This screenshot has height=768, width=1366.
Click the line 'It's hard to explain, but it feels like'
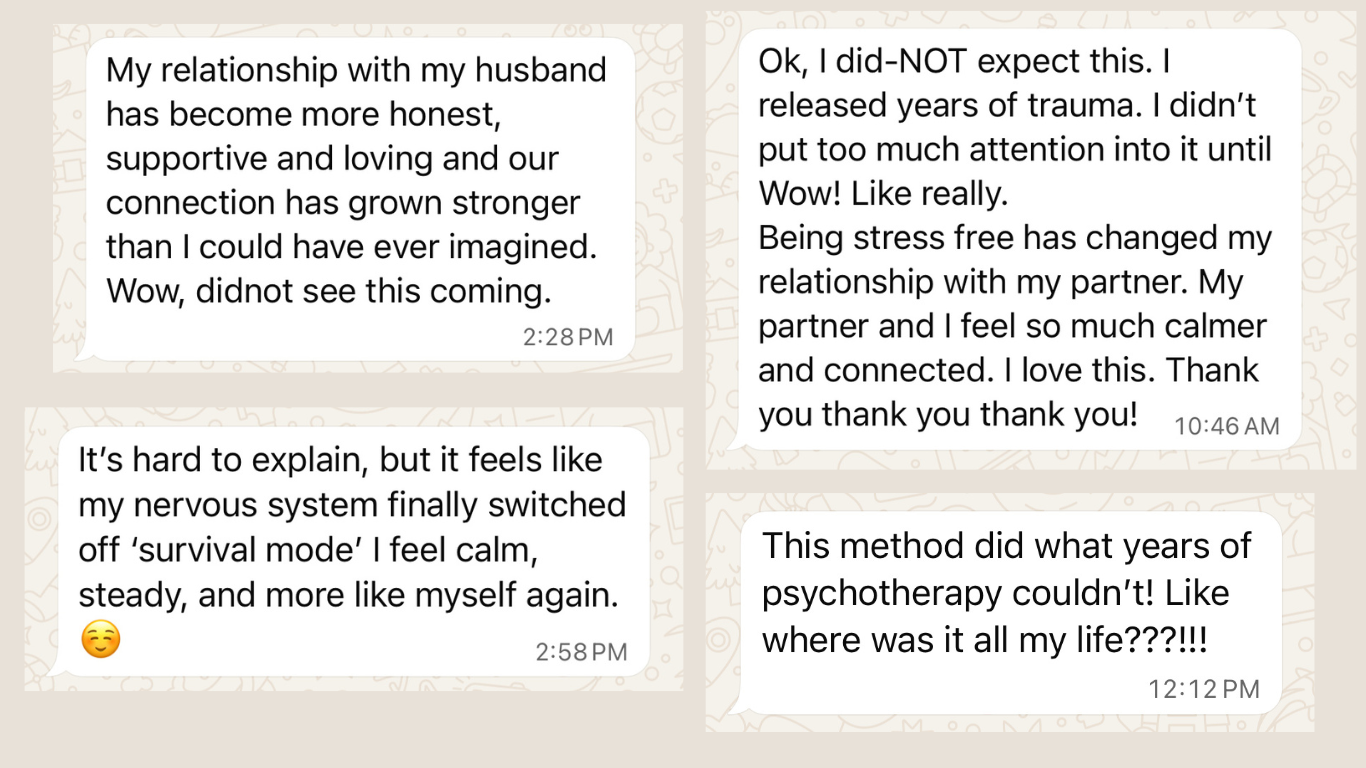tap(341, 460)
